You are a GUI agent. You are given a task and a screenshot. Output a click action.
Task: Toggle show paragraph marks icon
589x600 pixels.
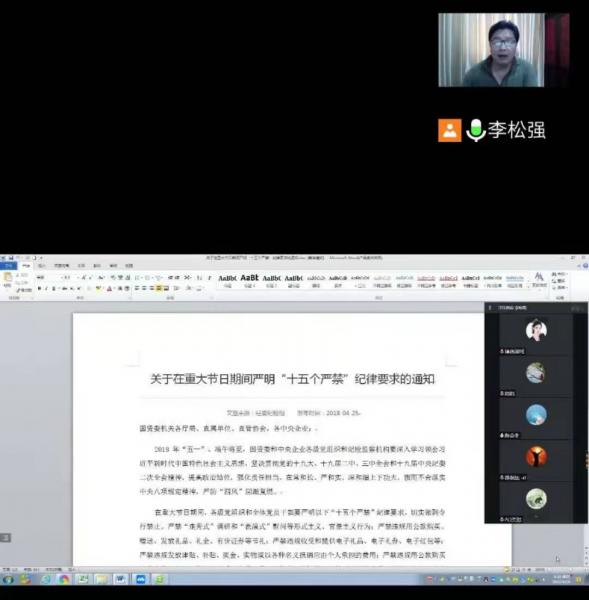click(x=209, y=278)
